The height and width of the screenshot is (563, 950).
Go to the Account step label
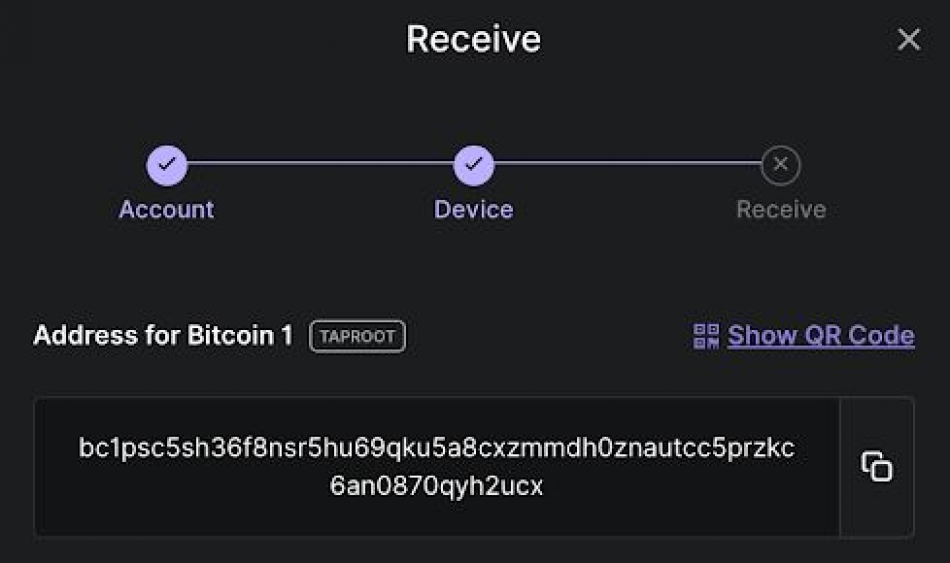[x=167, y=210]
